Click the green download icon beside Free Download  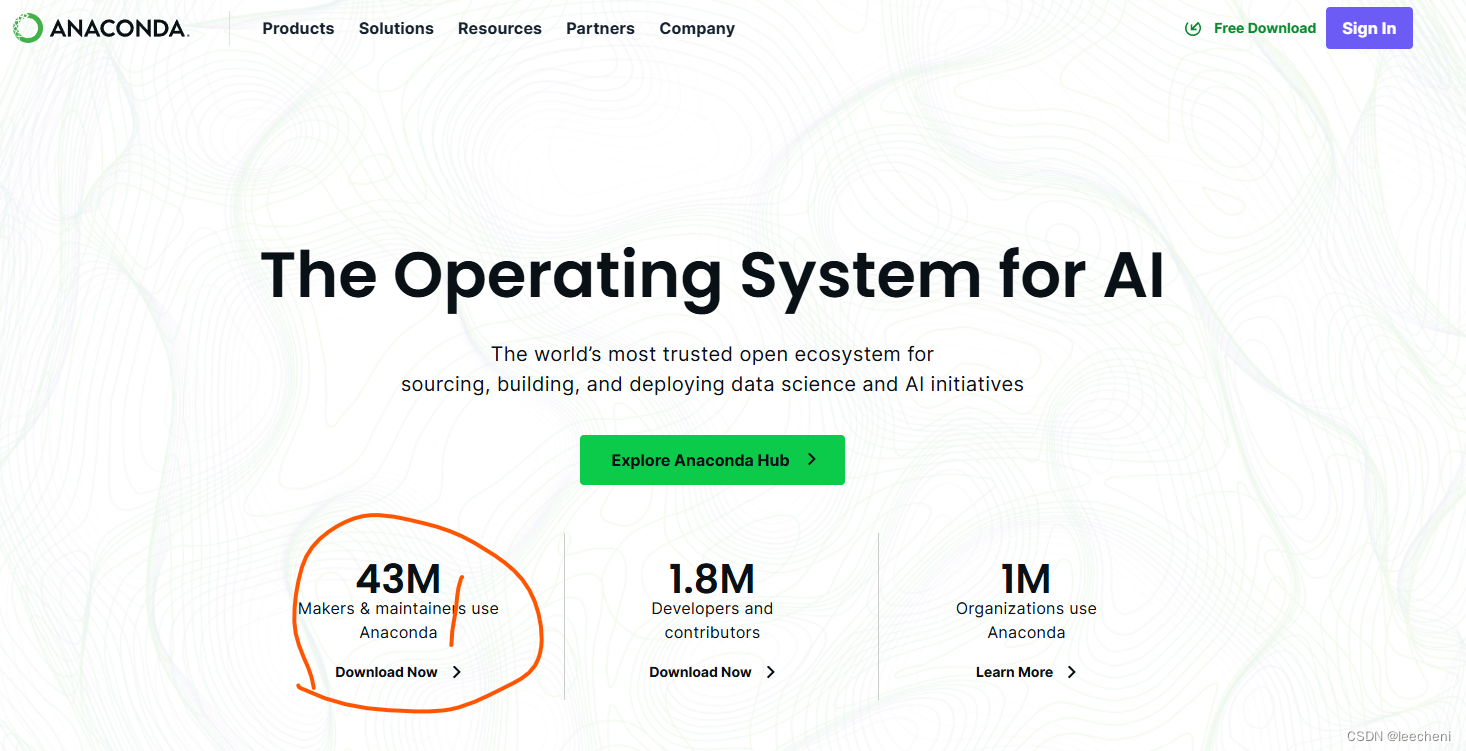[x=1193, y=28]
